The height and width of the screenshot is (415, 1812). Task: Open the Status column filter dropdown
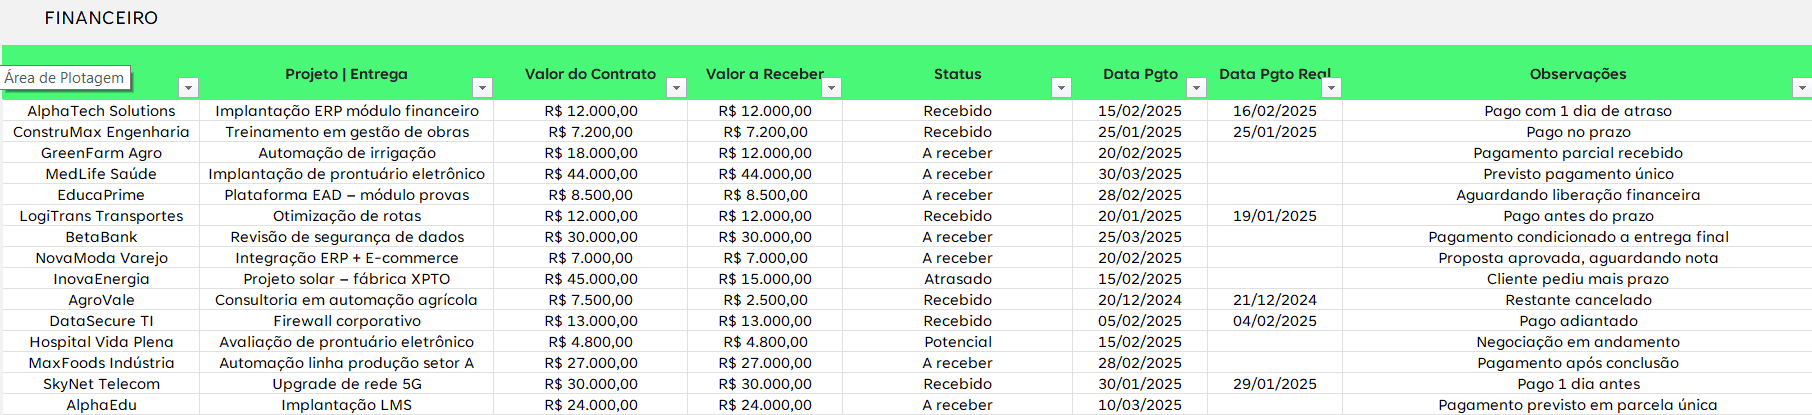point(1061,88)
